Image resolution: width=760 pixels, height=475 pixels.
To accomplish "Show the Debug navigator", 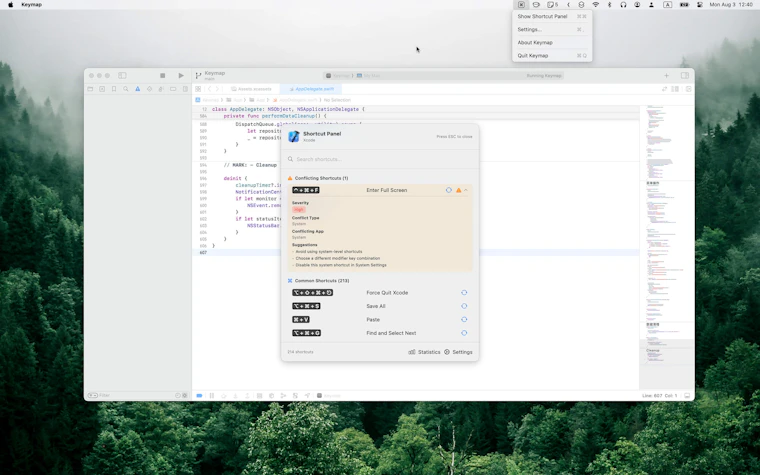I will point(161,89).
